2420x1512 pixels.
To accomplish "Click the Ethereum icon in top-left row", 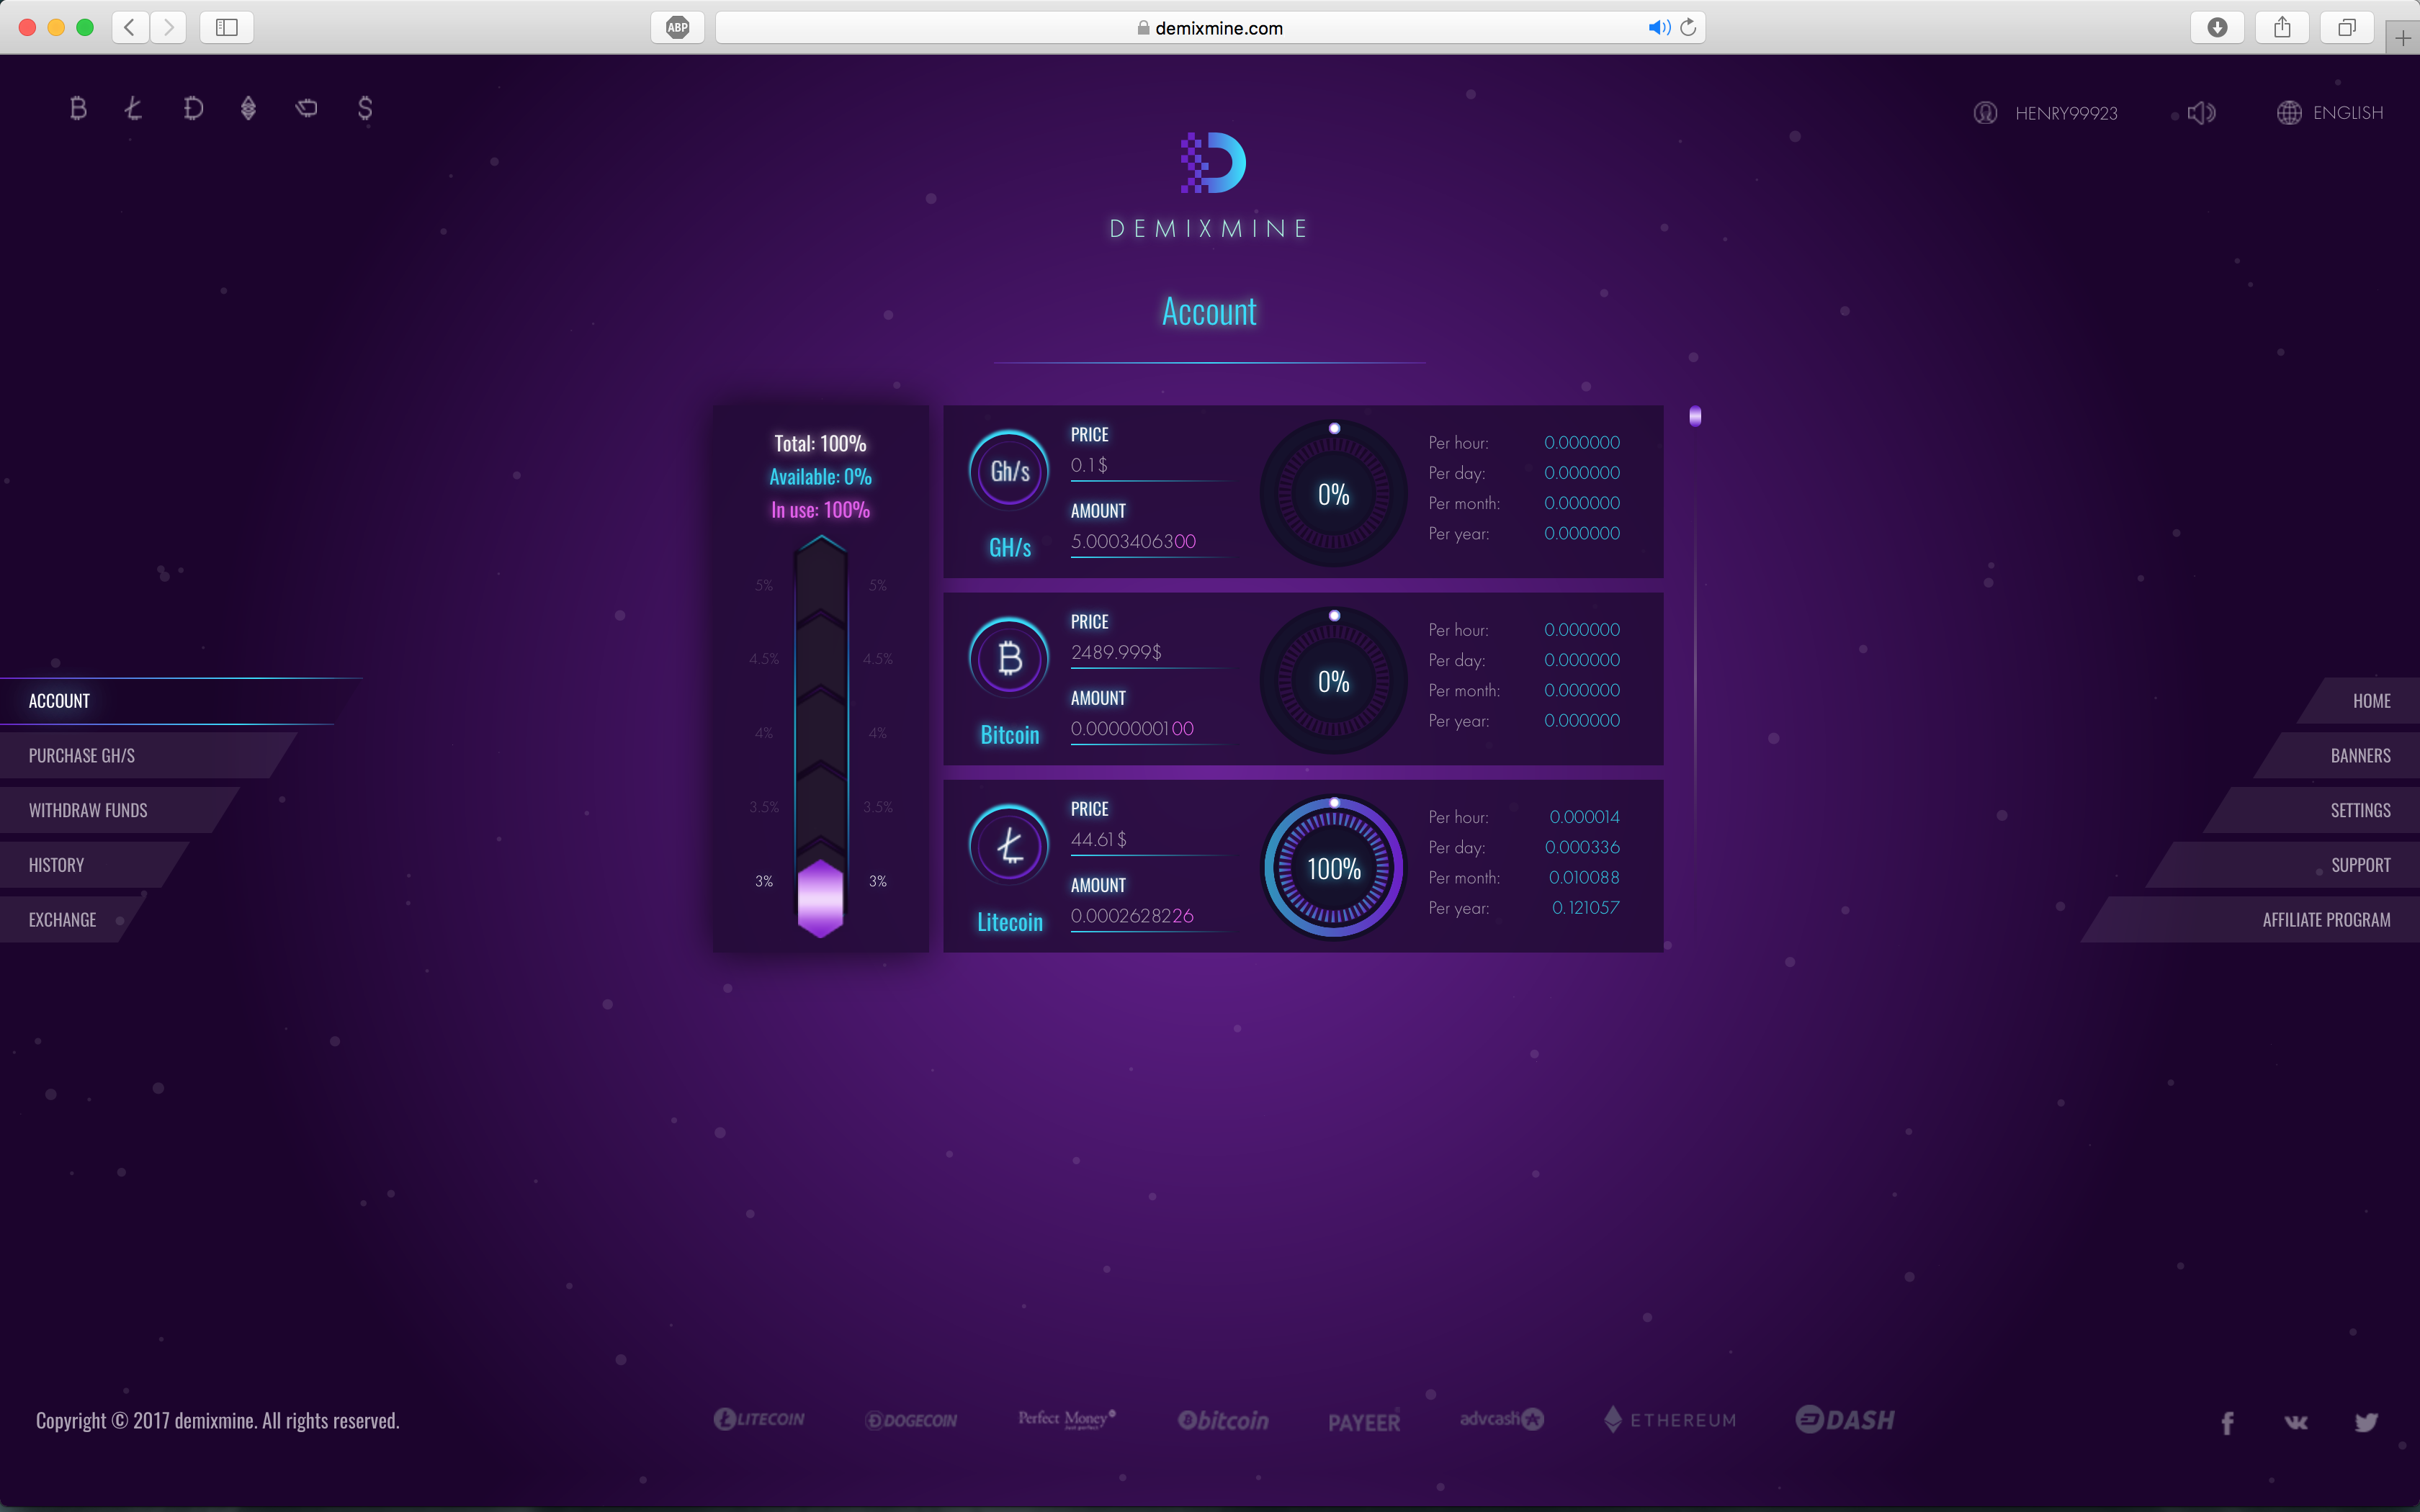I will click(249, 108).
